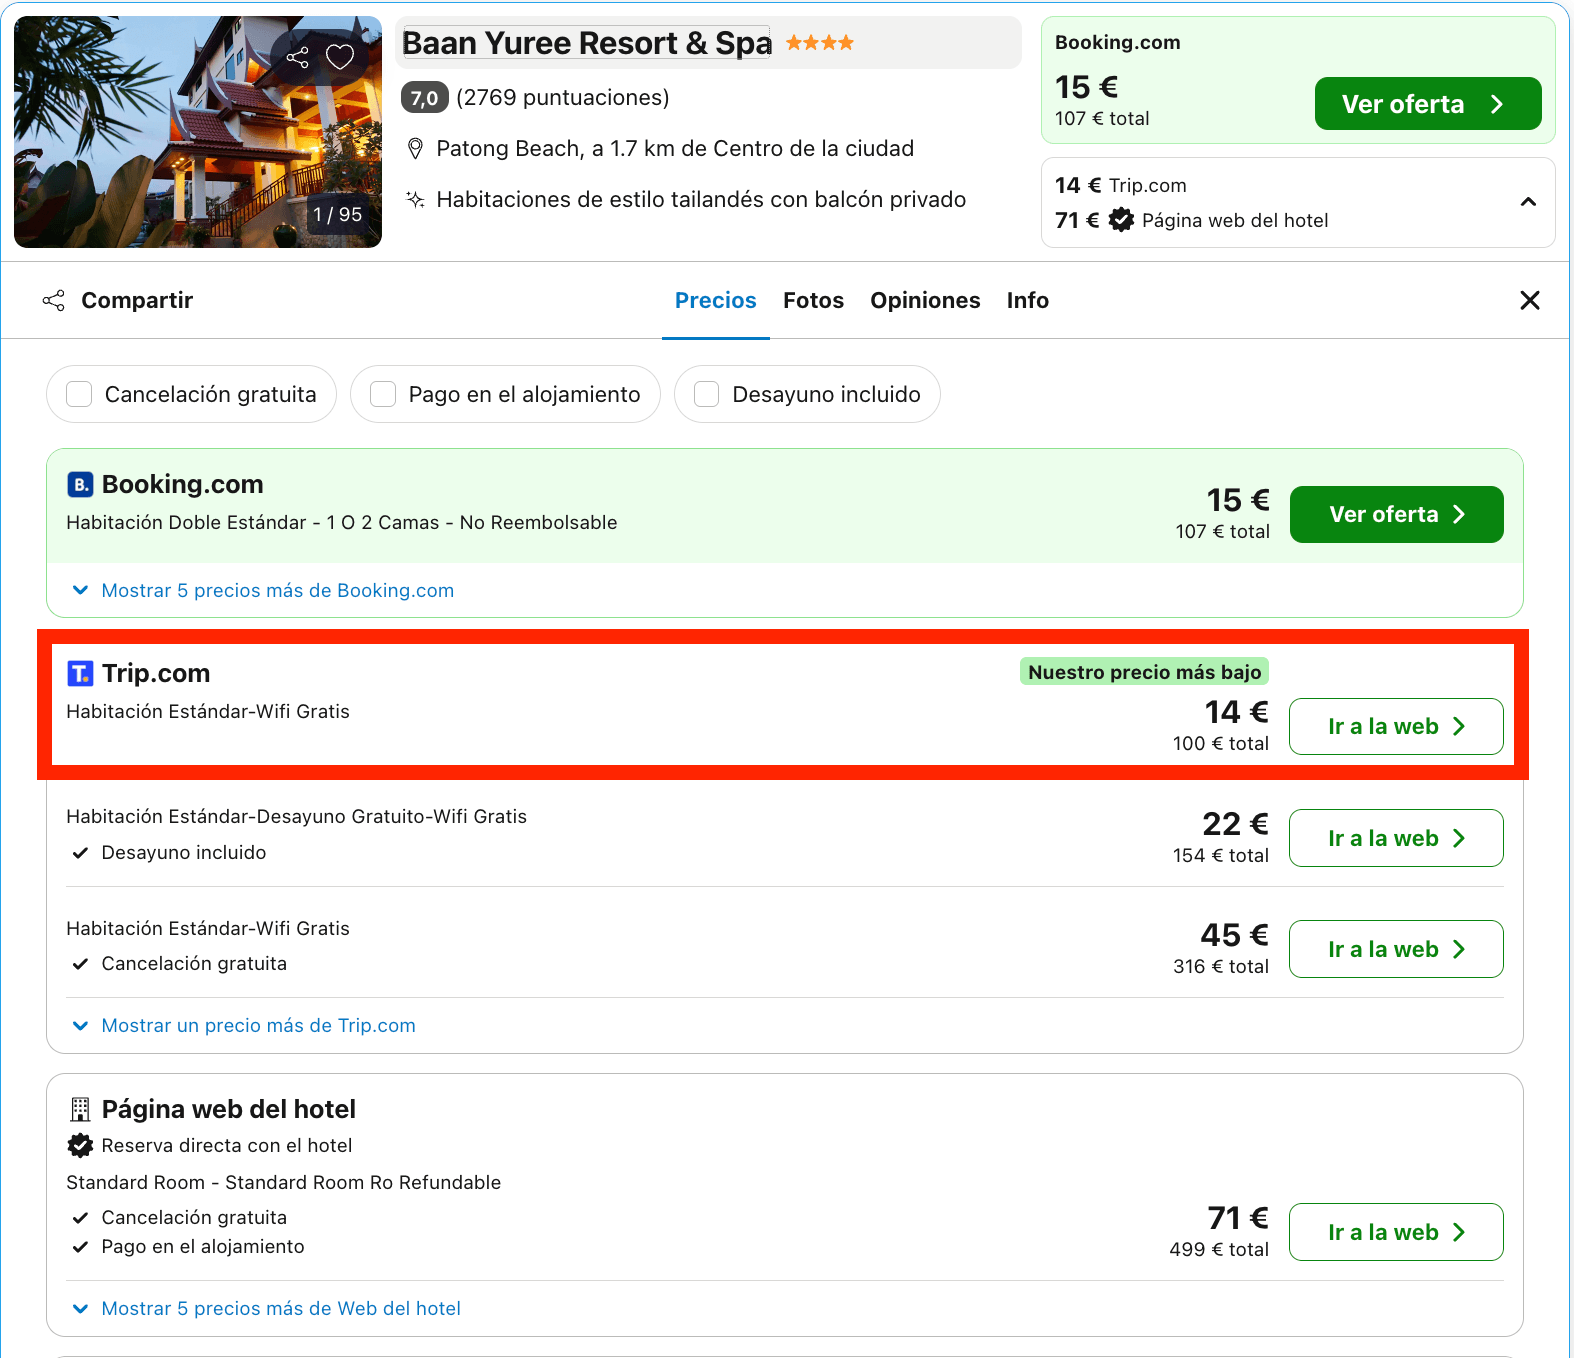Click Ver oferta in the top Booking.com card
Image resolution: width=1574 pixels, height=1358 pixels.
pyautogui.click(x=1427, y=104)
